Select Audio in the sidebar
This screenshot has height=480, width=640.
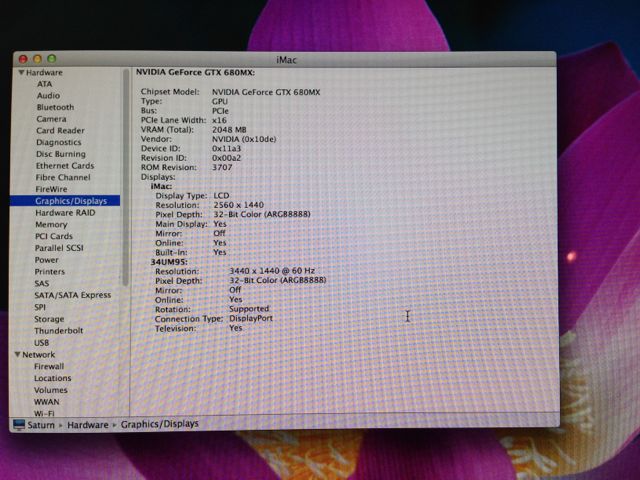tap(48, 96)
